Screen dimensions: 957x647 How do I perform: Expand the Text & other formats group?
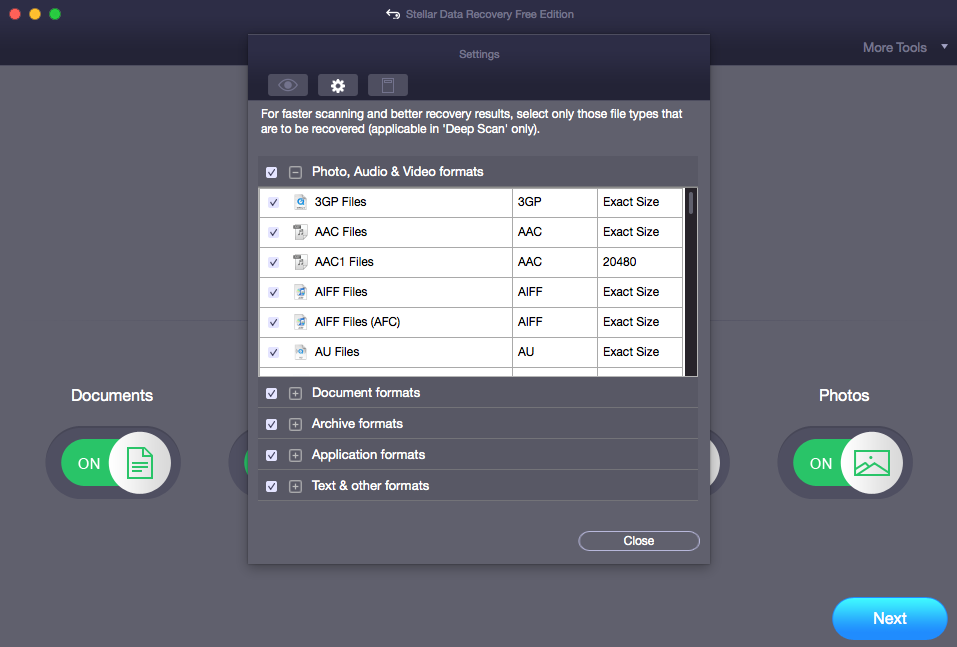[295, 486]
